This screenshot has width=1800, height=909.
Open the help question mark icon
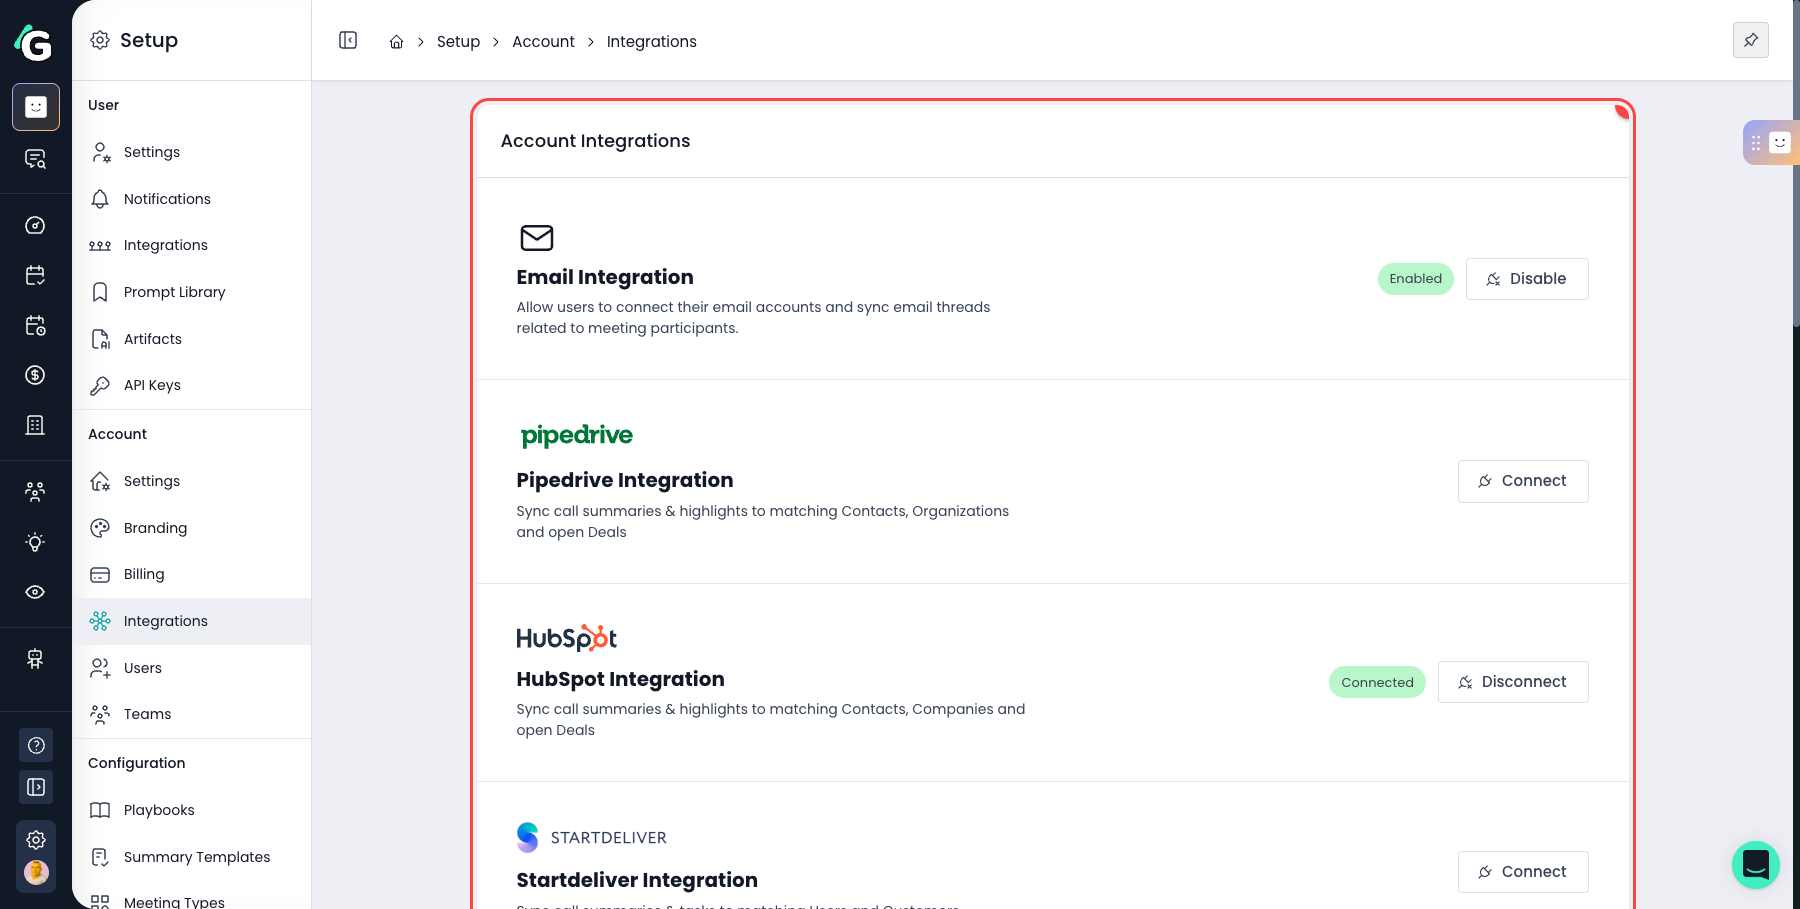pyautogui.click(x=36, y=745)
